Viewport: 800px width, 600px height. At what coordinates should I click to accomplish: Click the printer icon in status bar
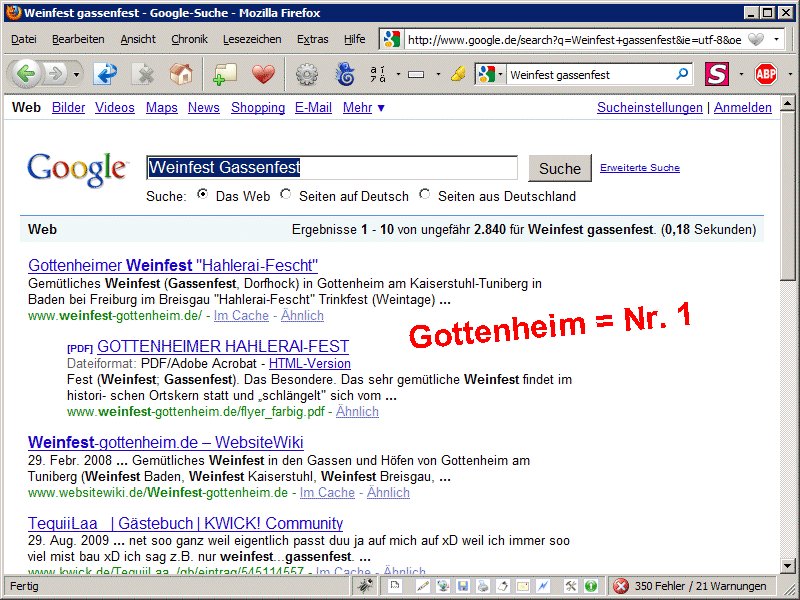(483, 586)
